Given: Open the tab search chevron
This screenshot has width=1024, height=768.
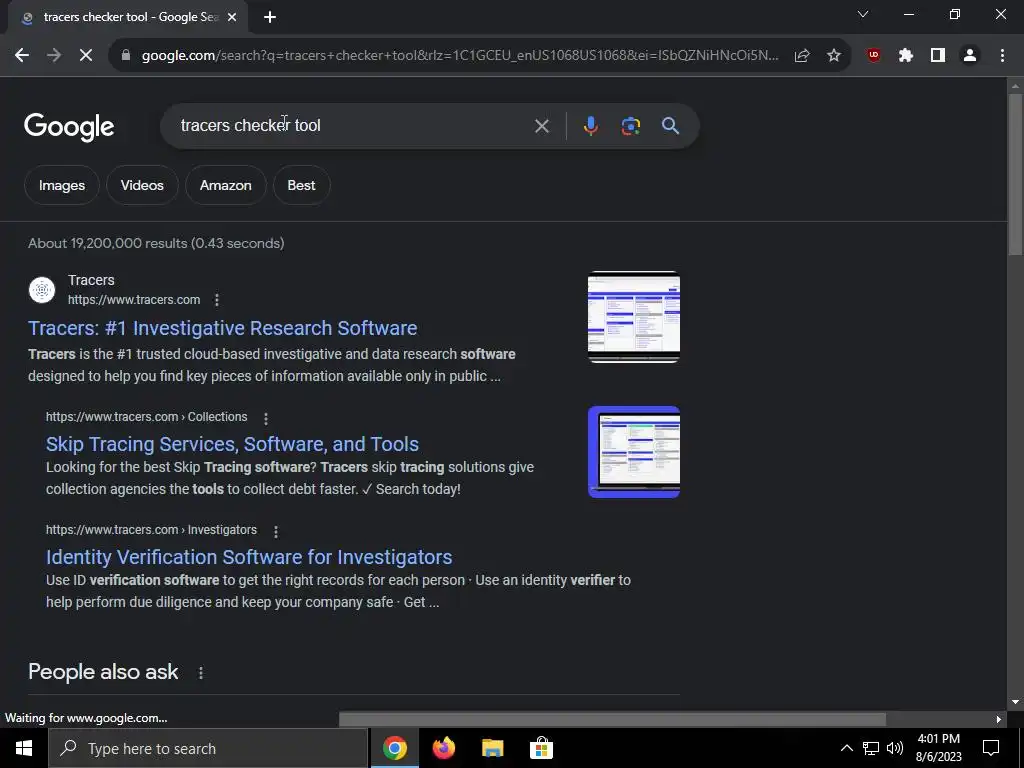Looking at the screenshot, I should click(x=863, y=14).
